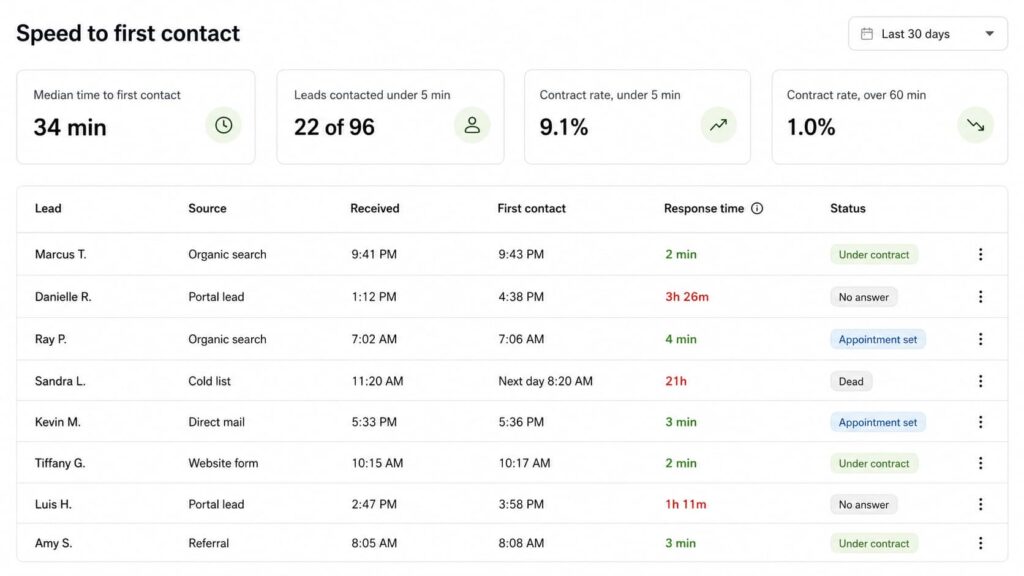This screenshot has width=1024, height=576.
Task: Click the 1h 11m response time value
Action: [x=686, y=504]
